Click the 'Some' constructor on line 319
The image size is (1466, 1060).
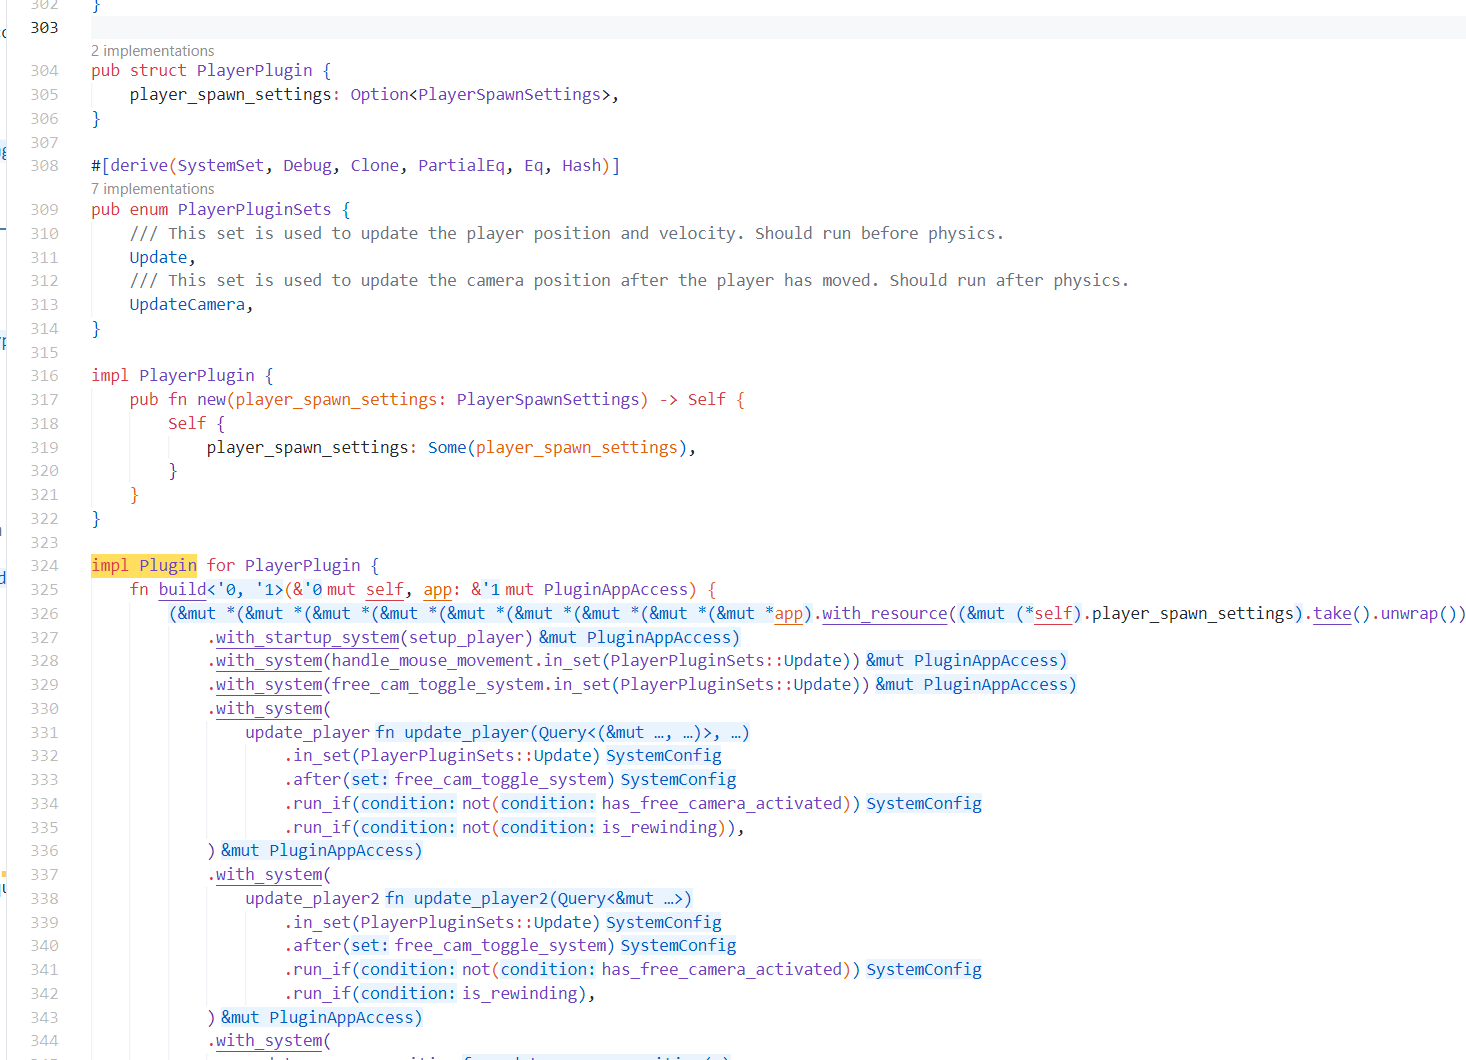click(x=447, y=448)
